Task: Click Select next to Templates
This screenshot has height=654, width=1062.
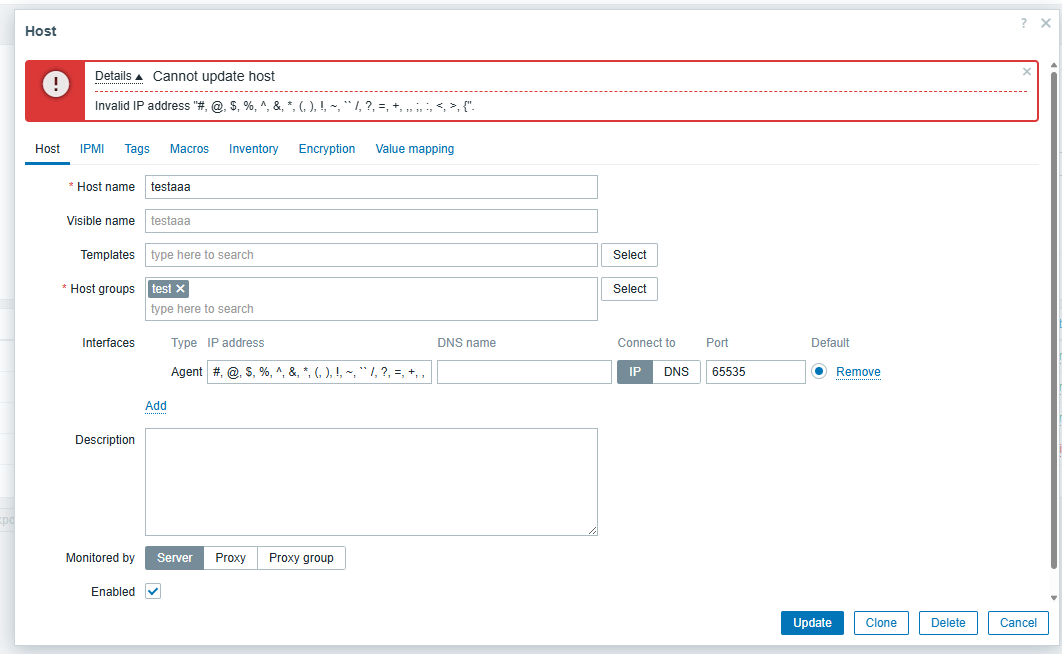Action: pyautogui.click(x=629, y=255)
